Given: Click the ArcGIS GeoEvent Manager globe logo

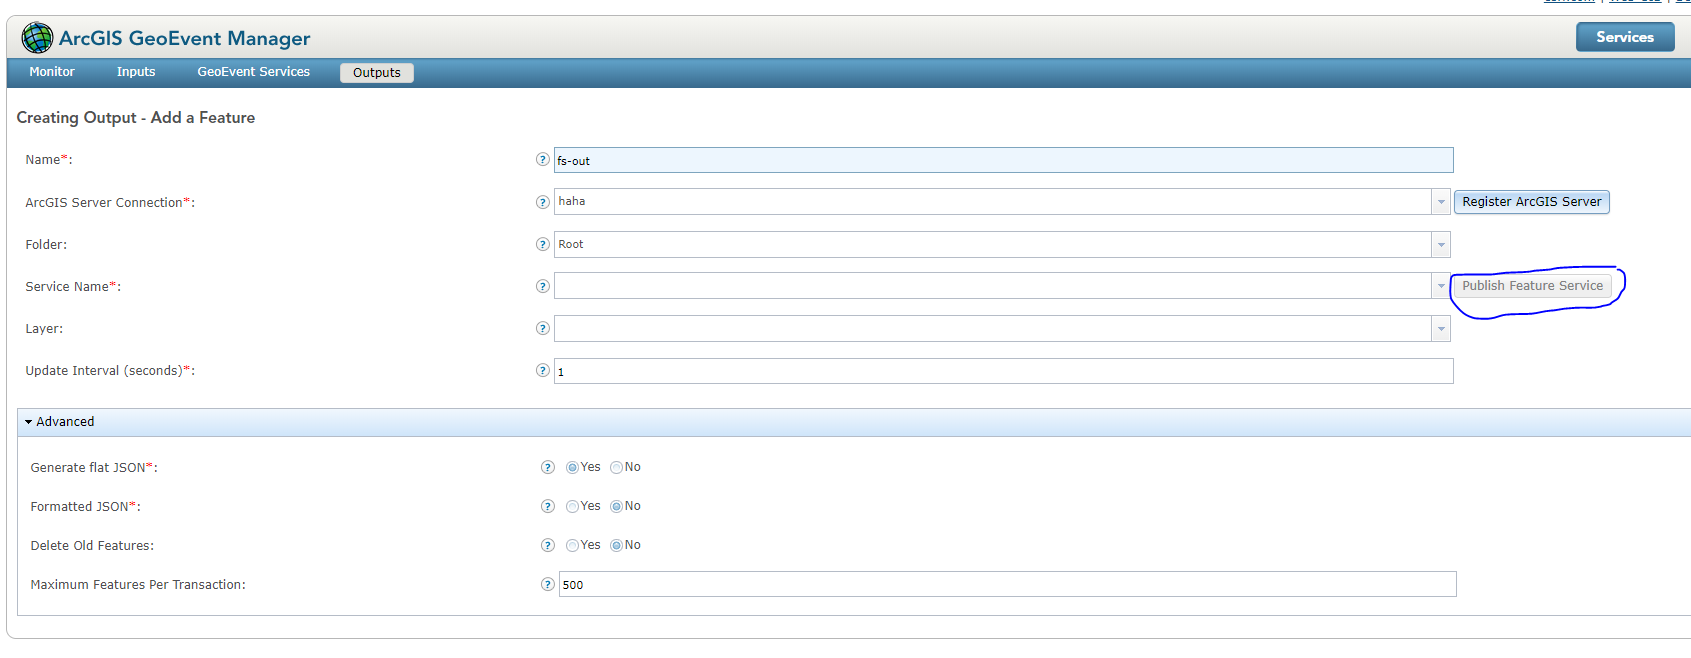Looking at the screenshot, I should tap(37, 38).
